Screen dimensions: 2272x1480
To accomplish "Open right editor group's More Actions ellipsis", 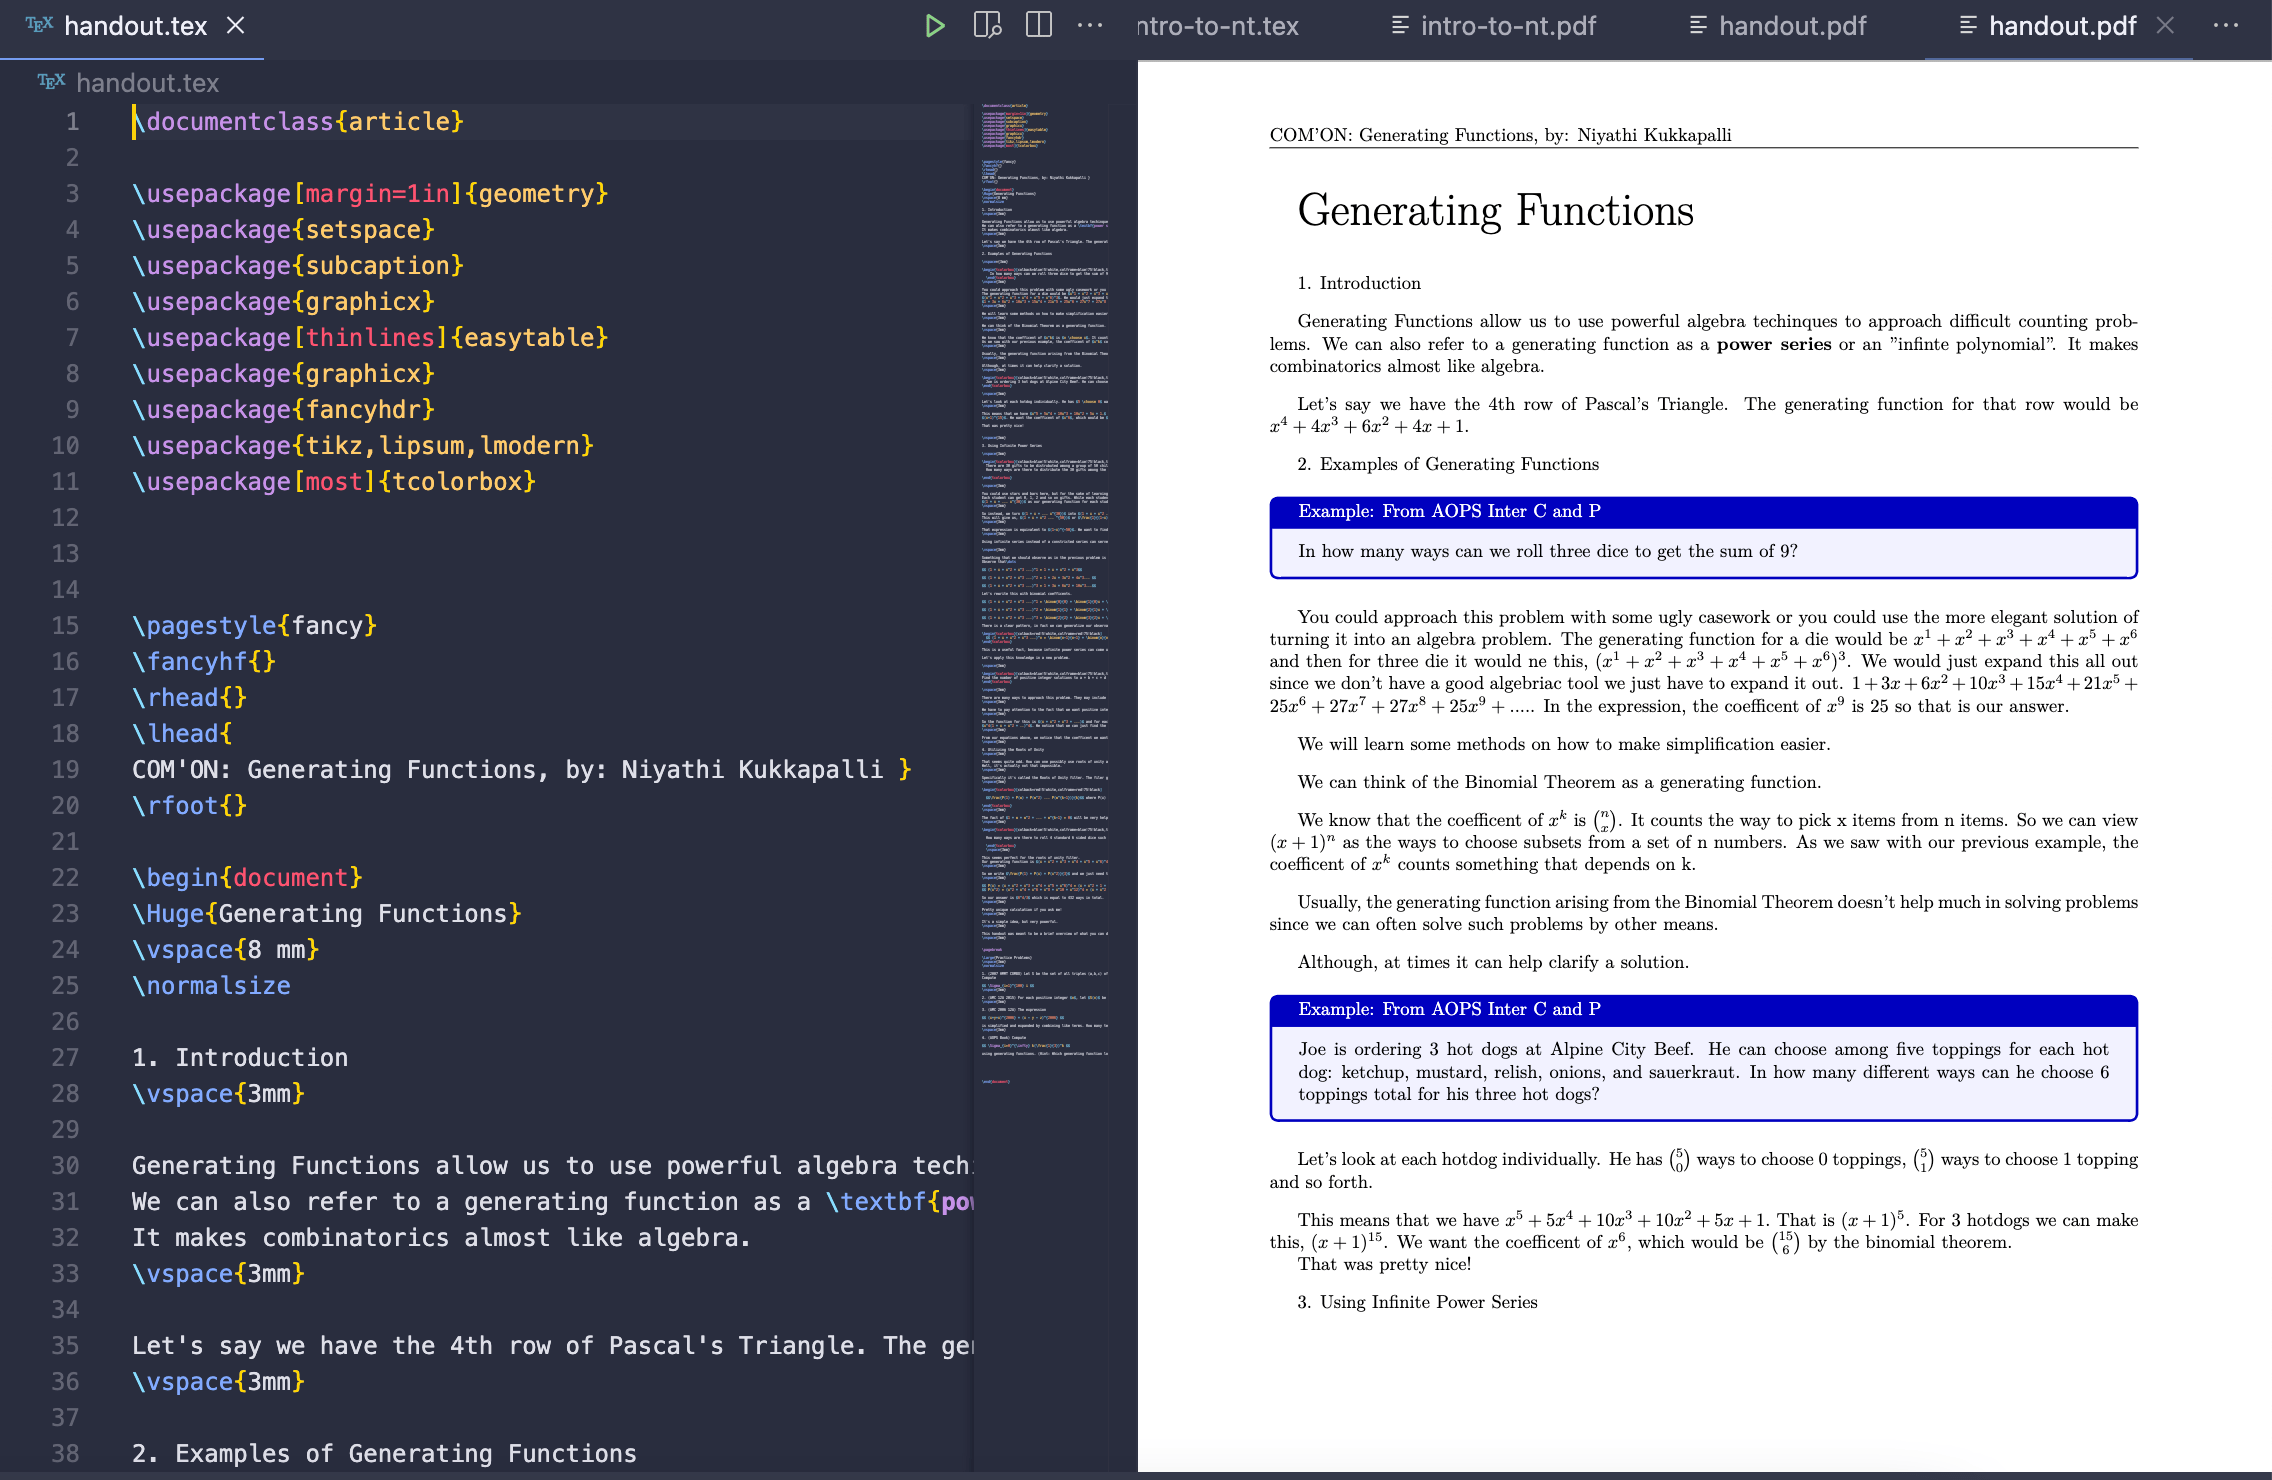I will point(2226,26).
